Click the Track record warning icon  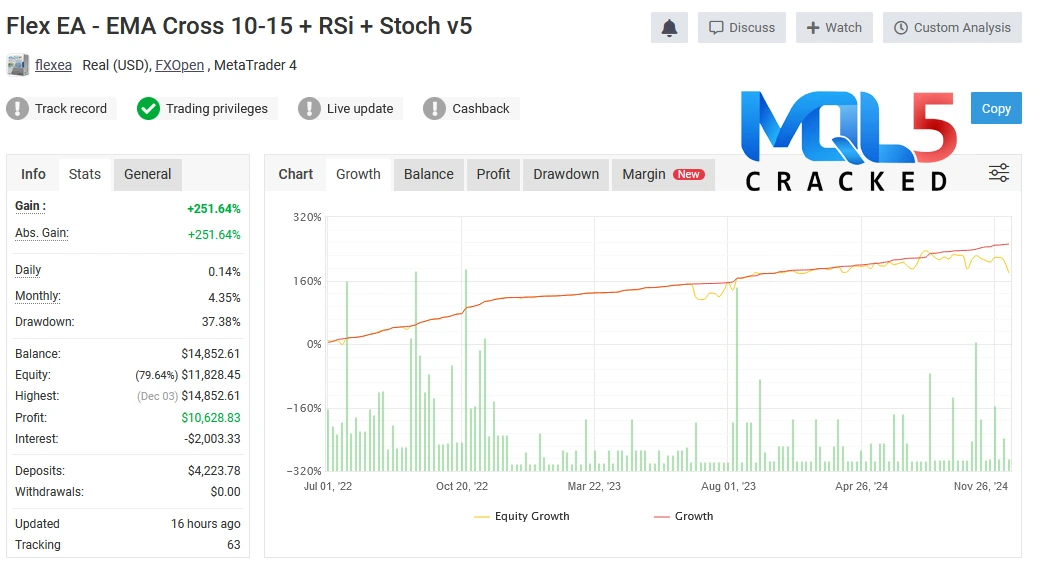tap(18, 108)
